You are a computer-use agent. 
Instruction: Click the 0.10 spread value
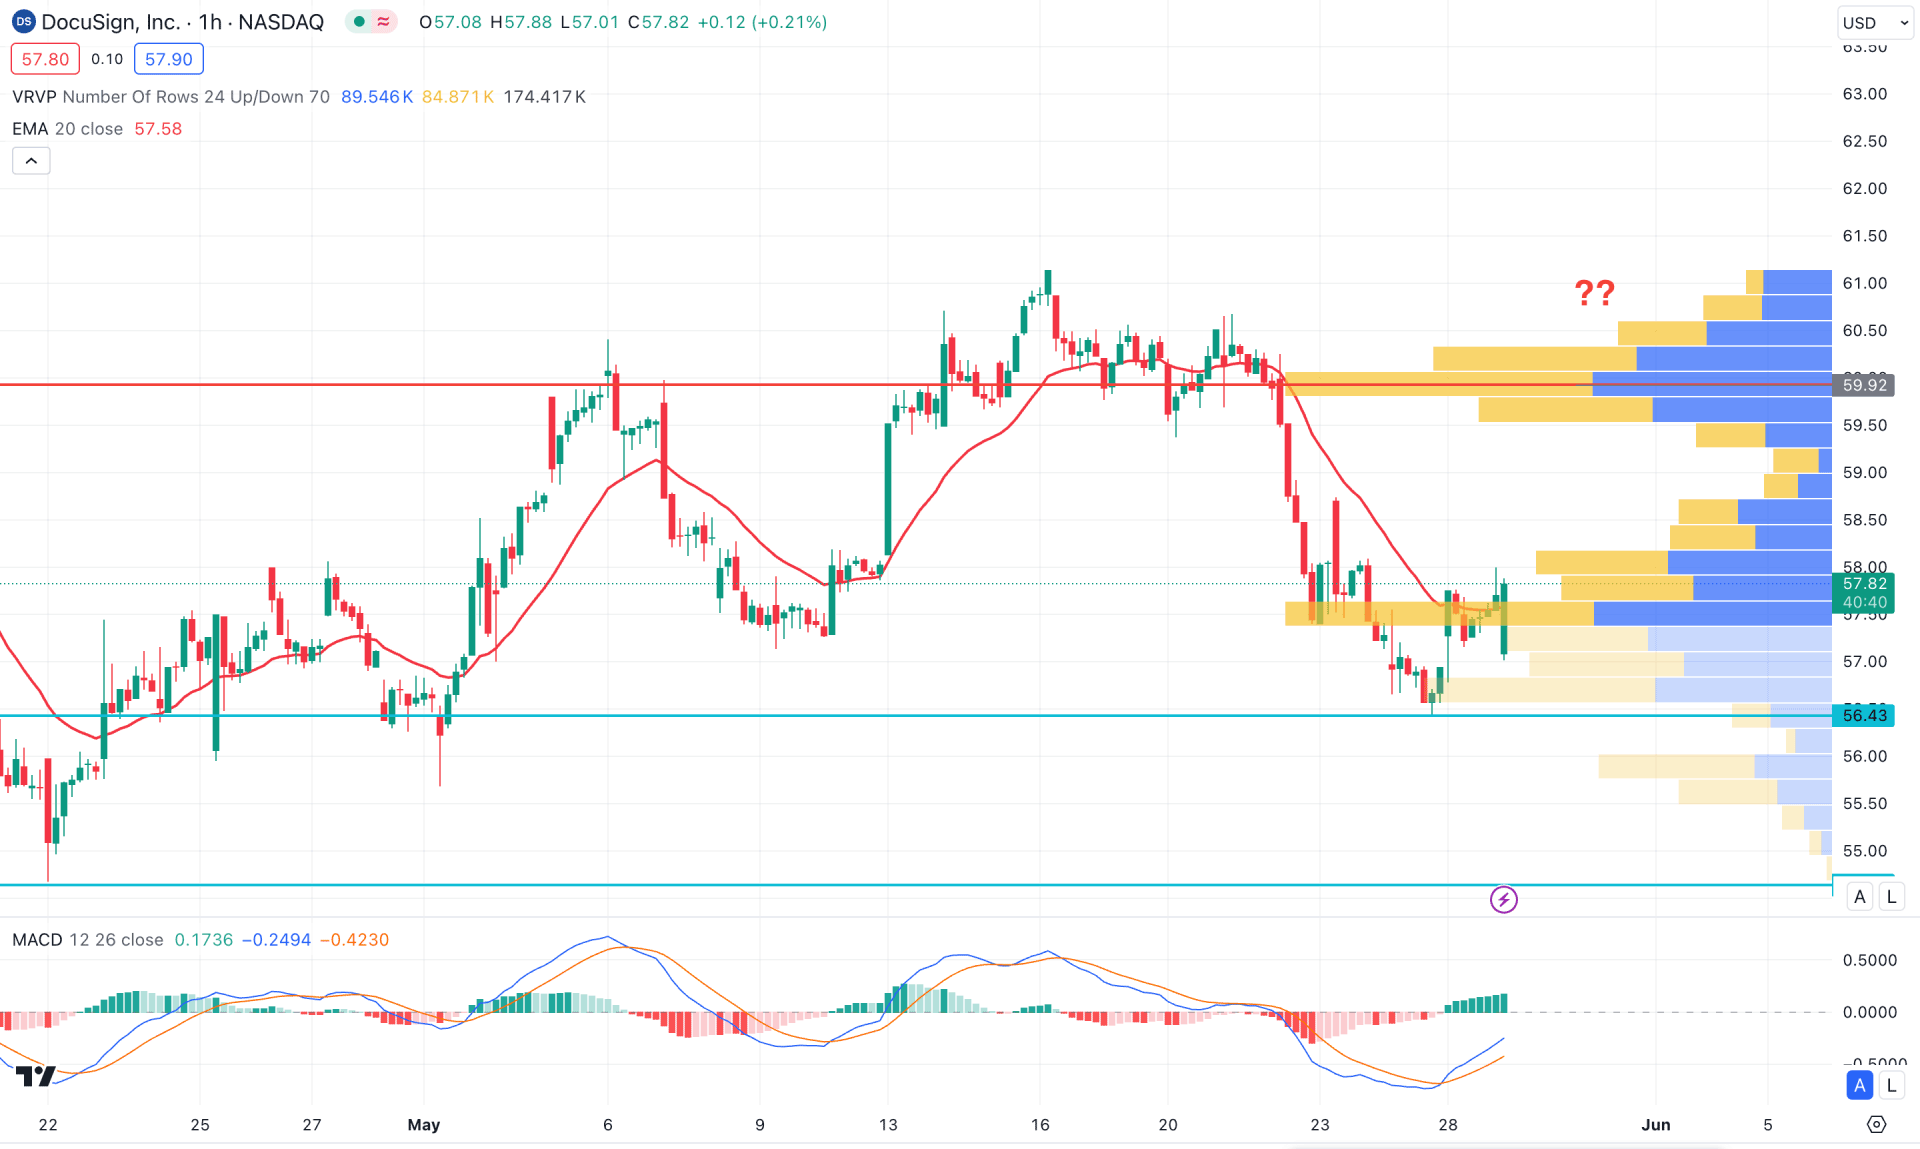tap(107, 59)
